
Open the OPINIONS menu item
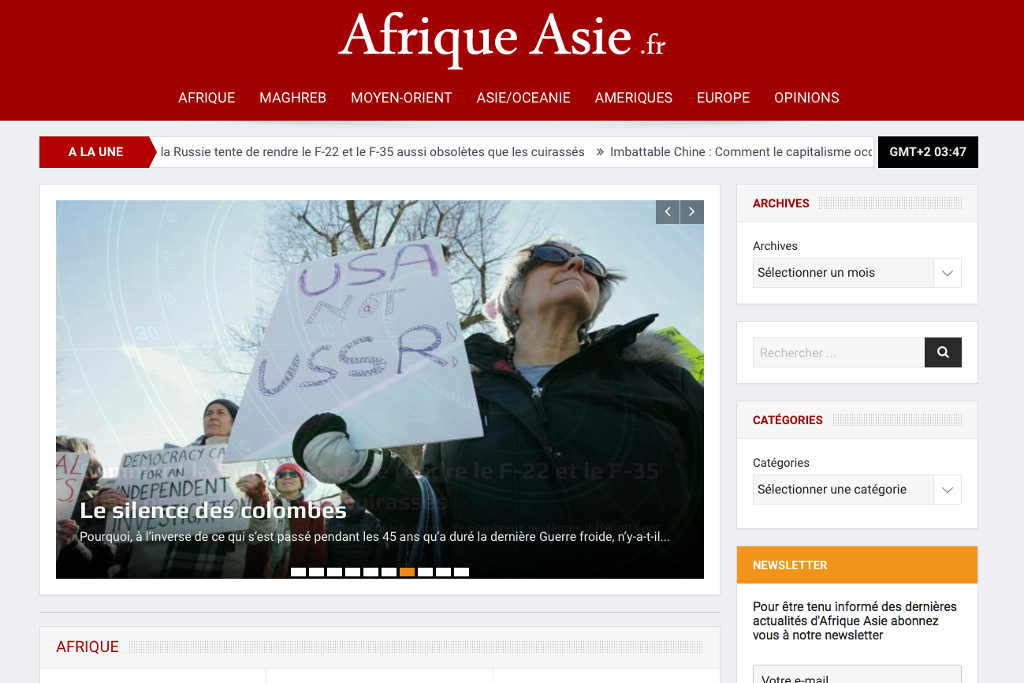click(807, 98)
